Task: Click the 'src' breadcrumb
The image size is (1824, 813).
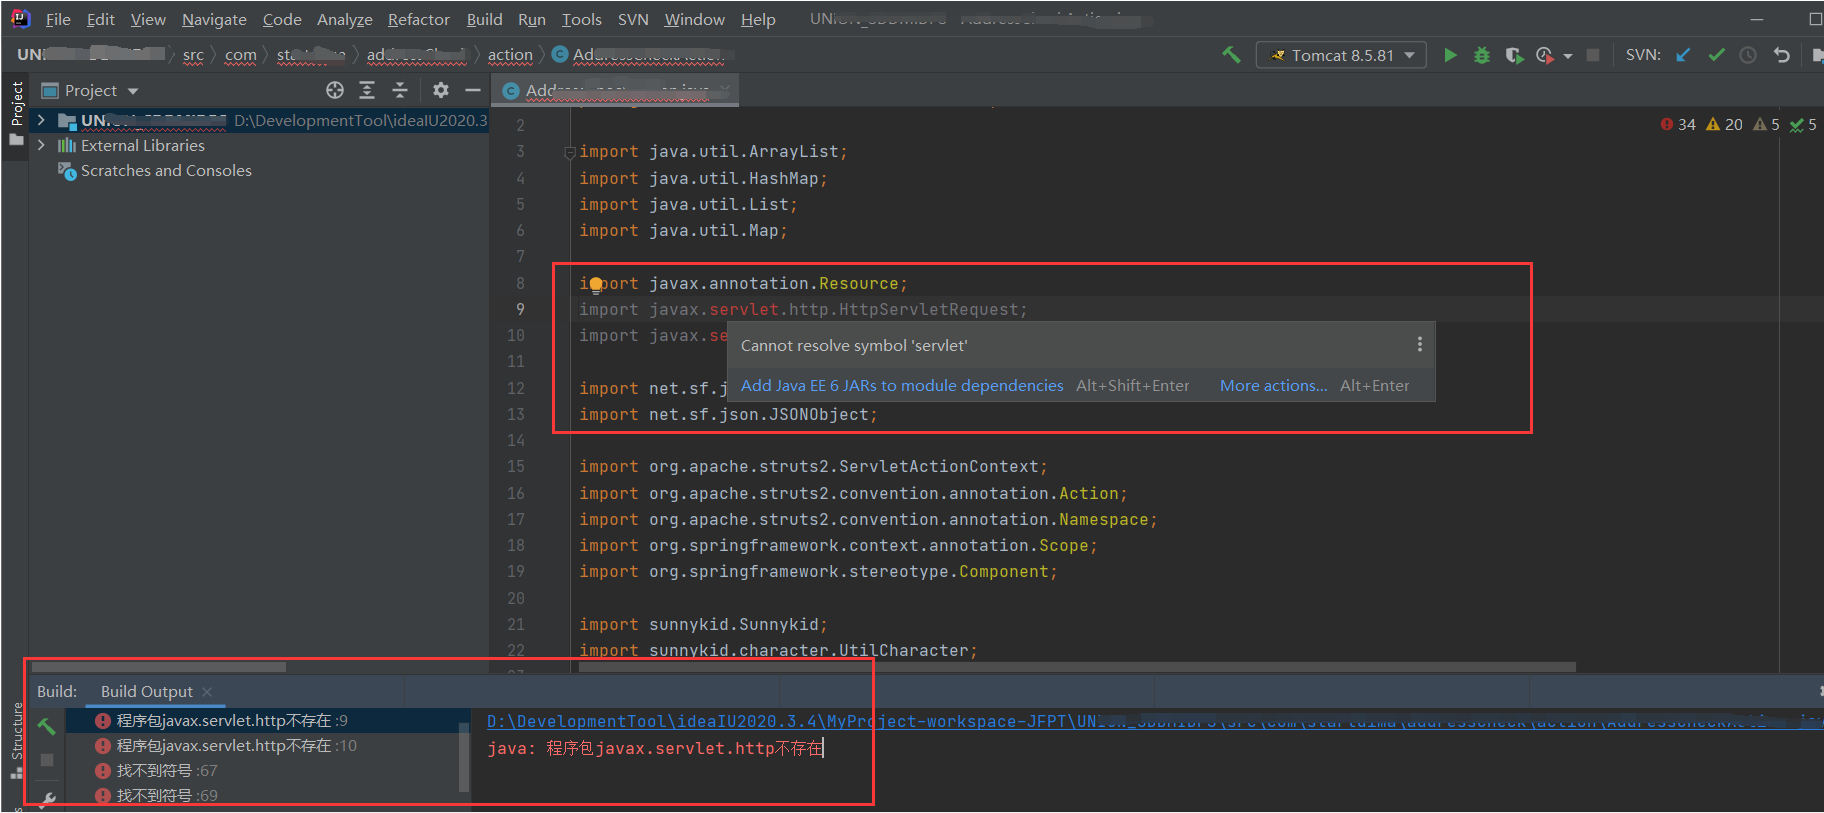Action: click(193, 55)
